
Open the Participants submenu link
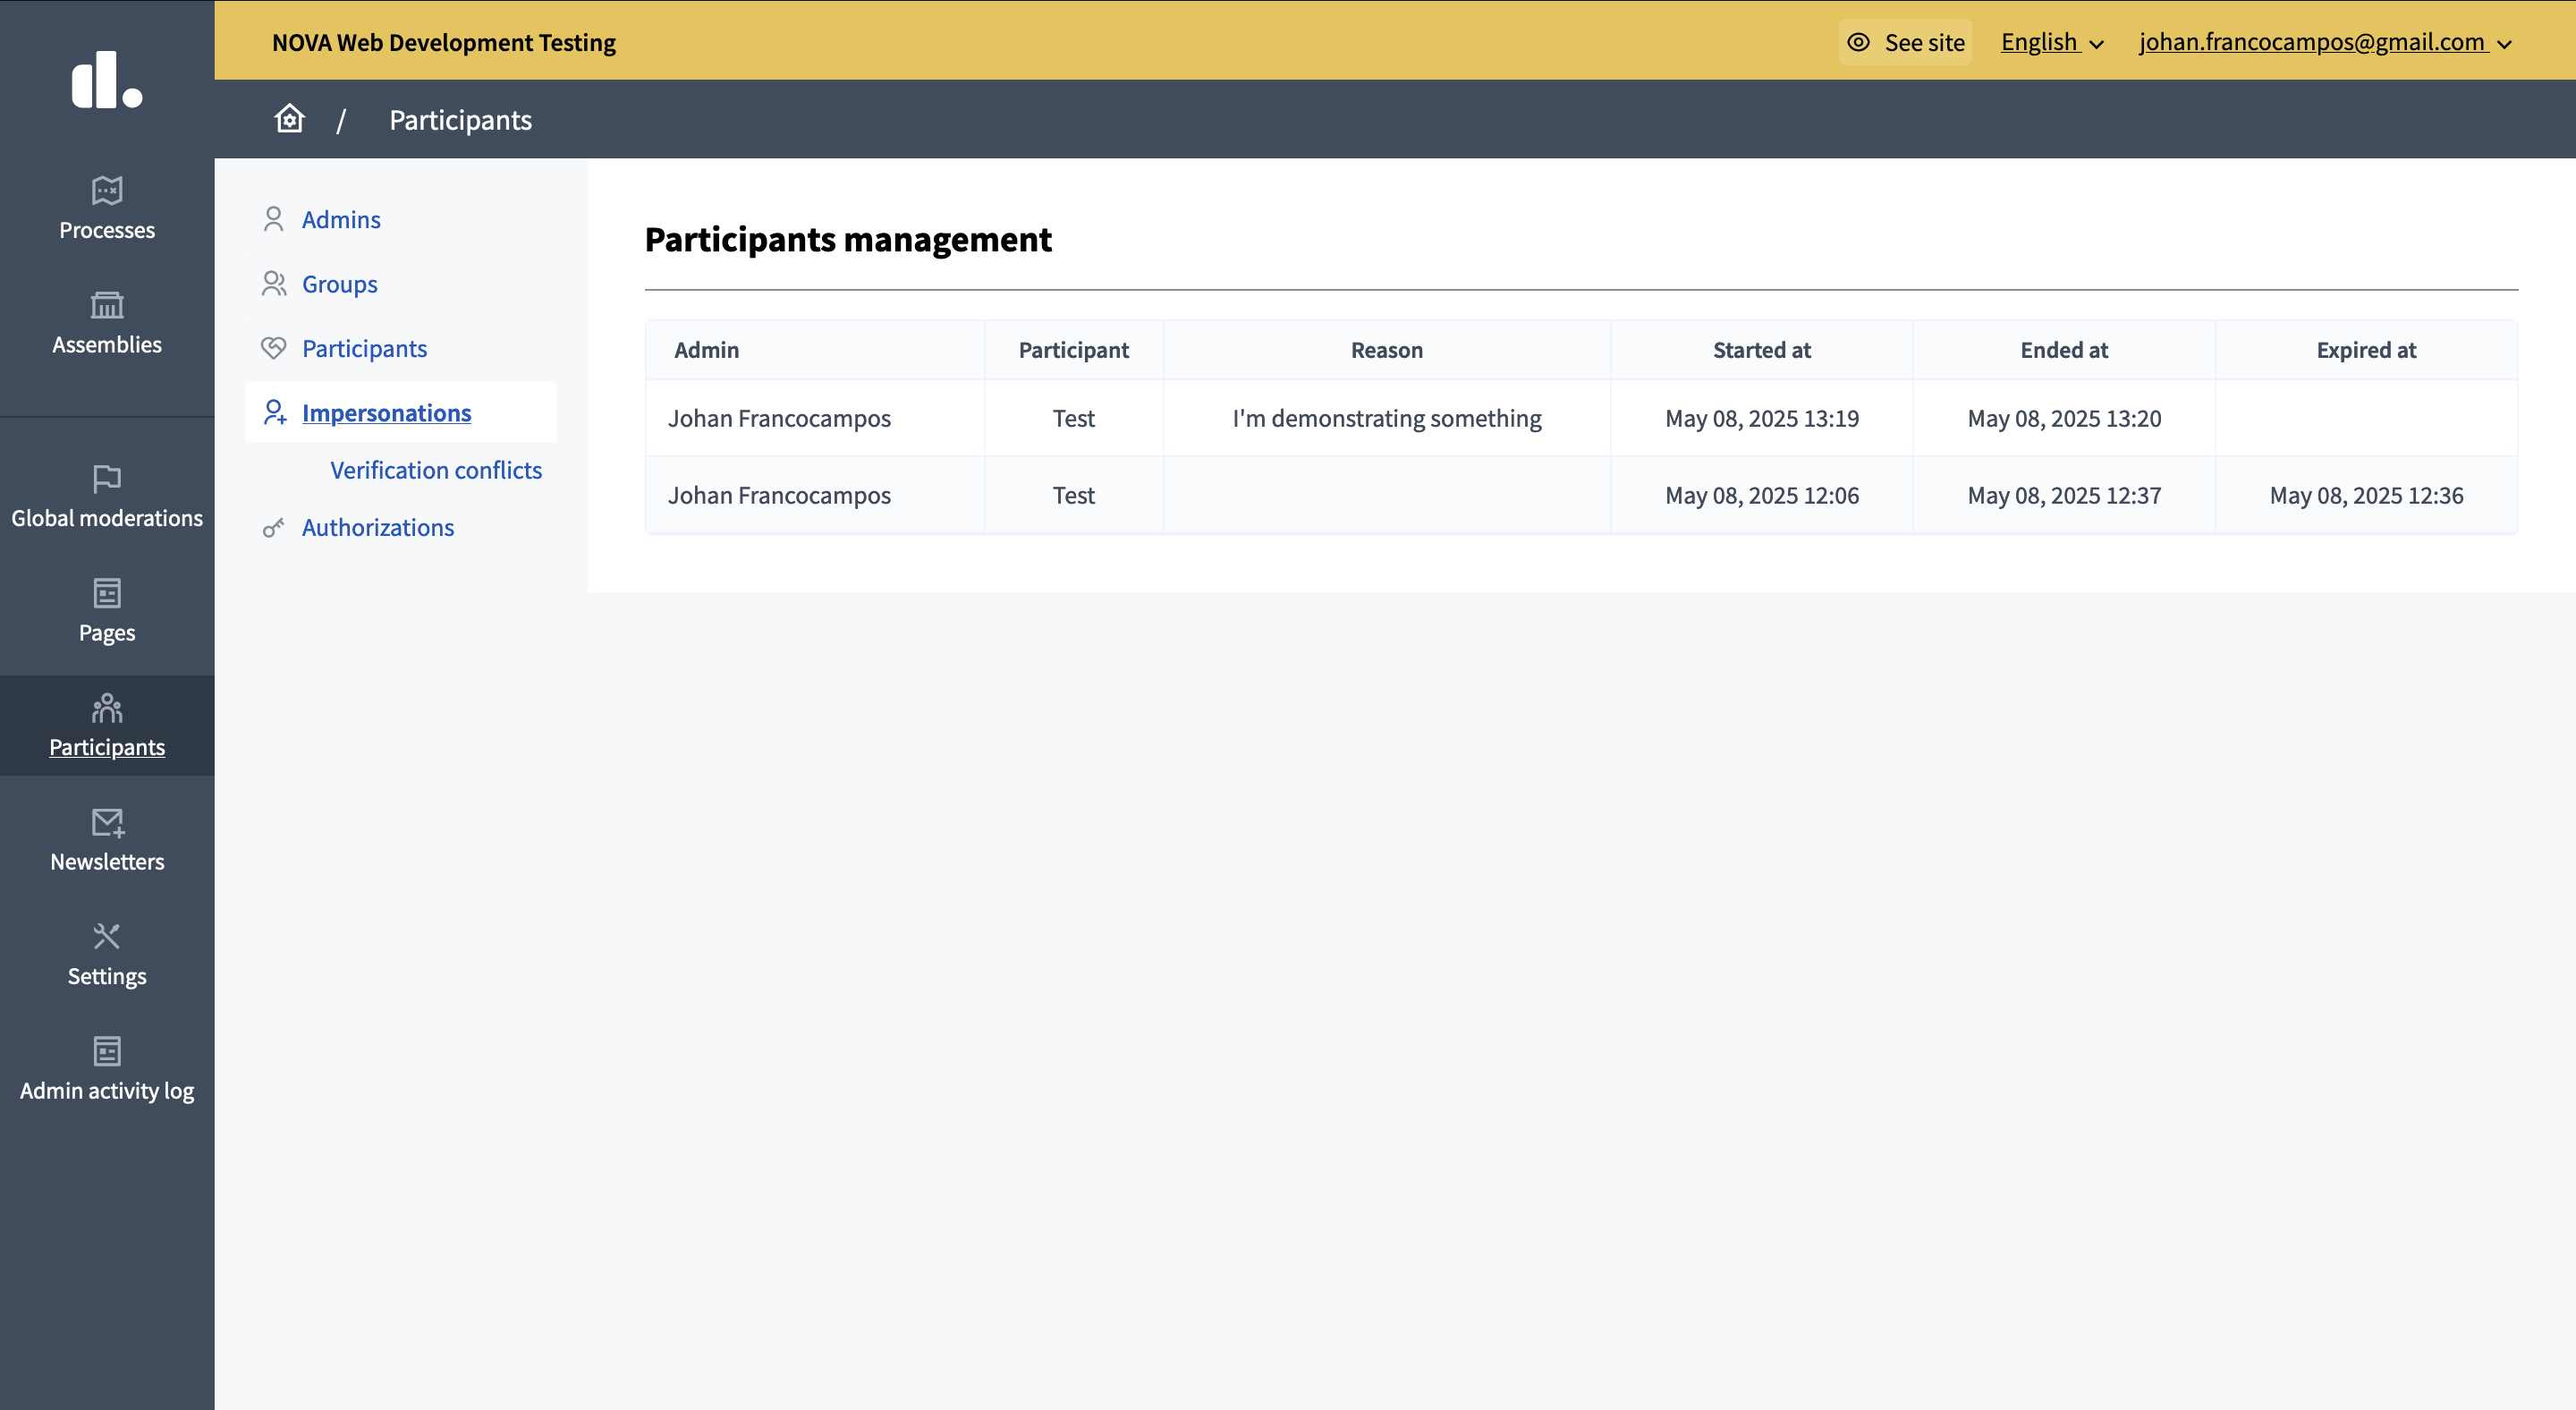click(364, 348)
